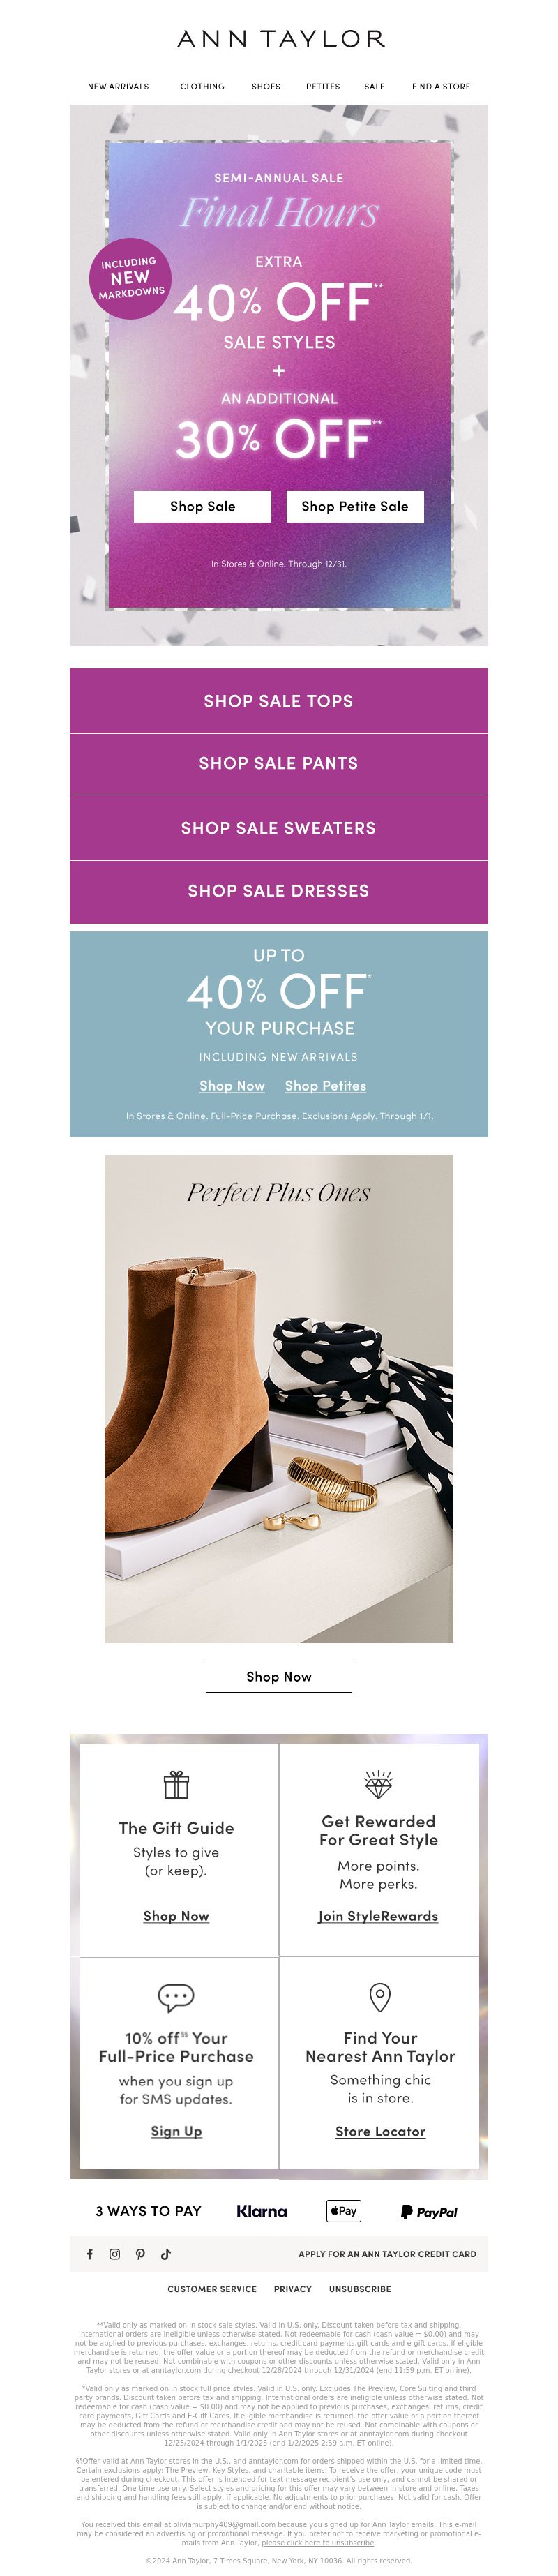558x2576 pixels.
Task: Click the Shop Petite Sale button
Action: point(355,506)
